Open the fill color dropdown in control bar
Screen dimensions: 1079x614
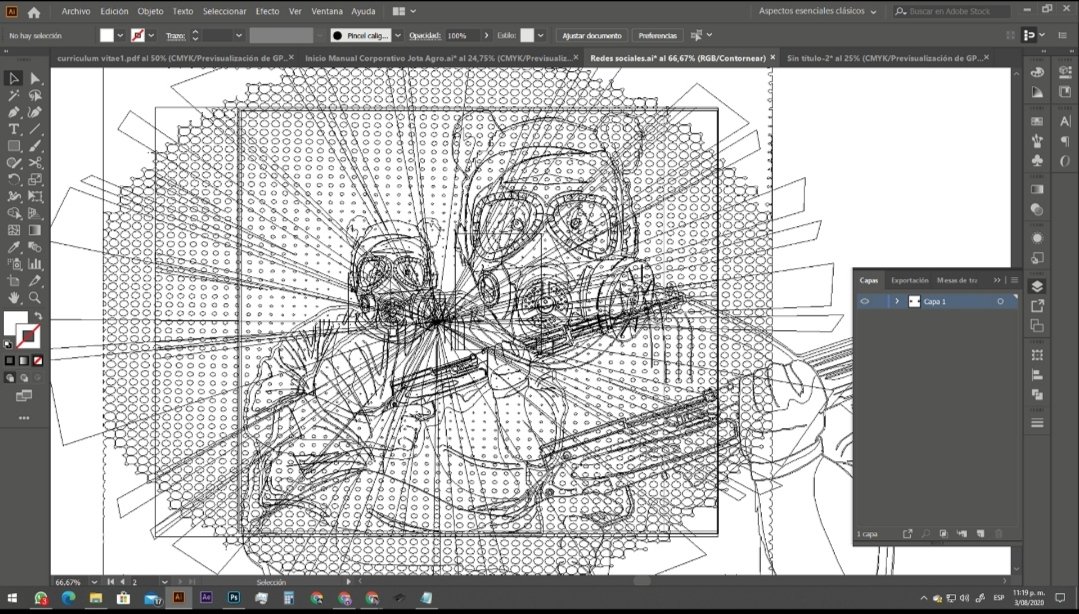[x=120, y=35]
